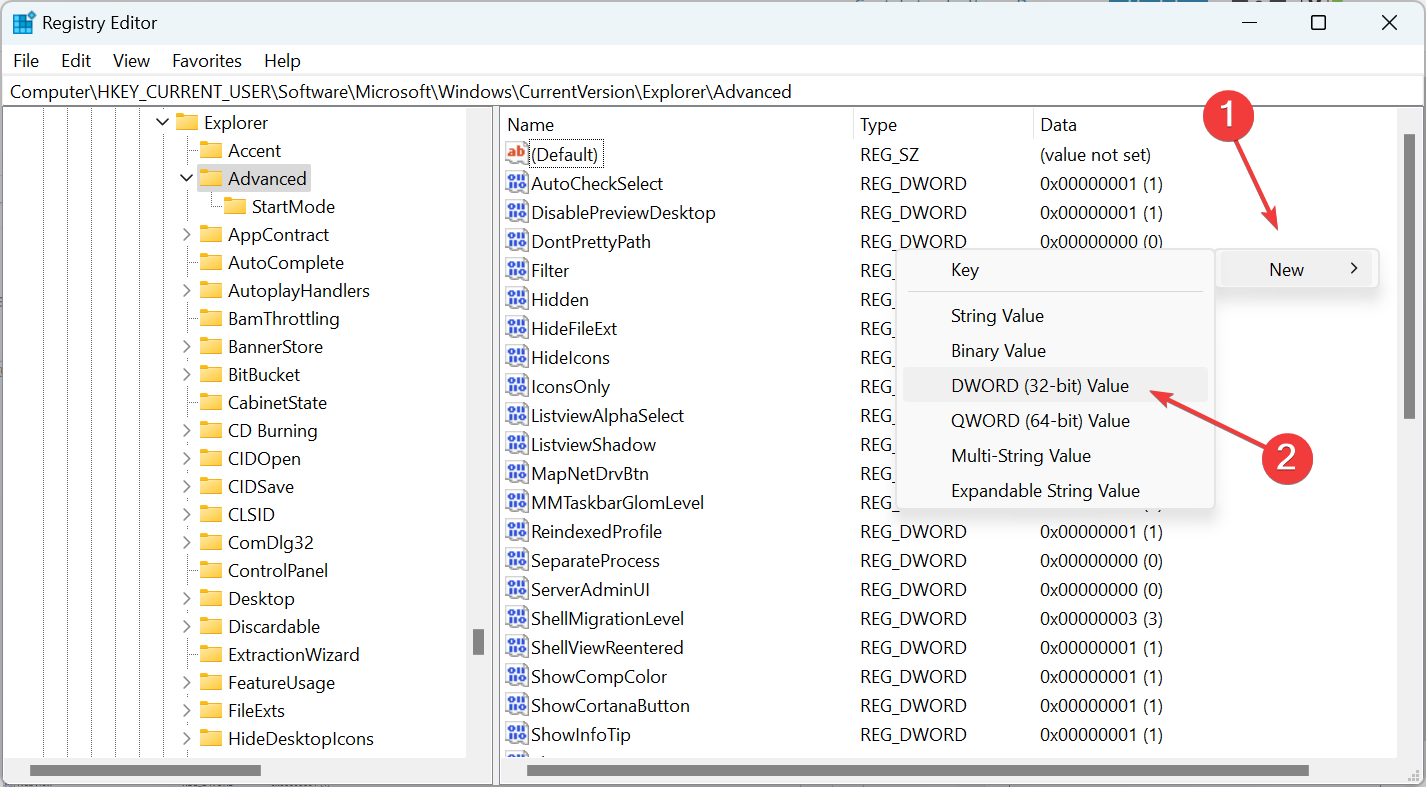Click the ShowInfoTip value icon
This screenshot has height=787, width=1426.
[517, 734]
